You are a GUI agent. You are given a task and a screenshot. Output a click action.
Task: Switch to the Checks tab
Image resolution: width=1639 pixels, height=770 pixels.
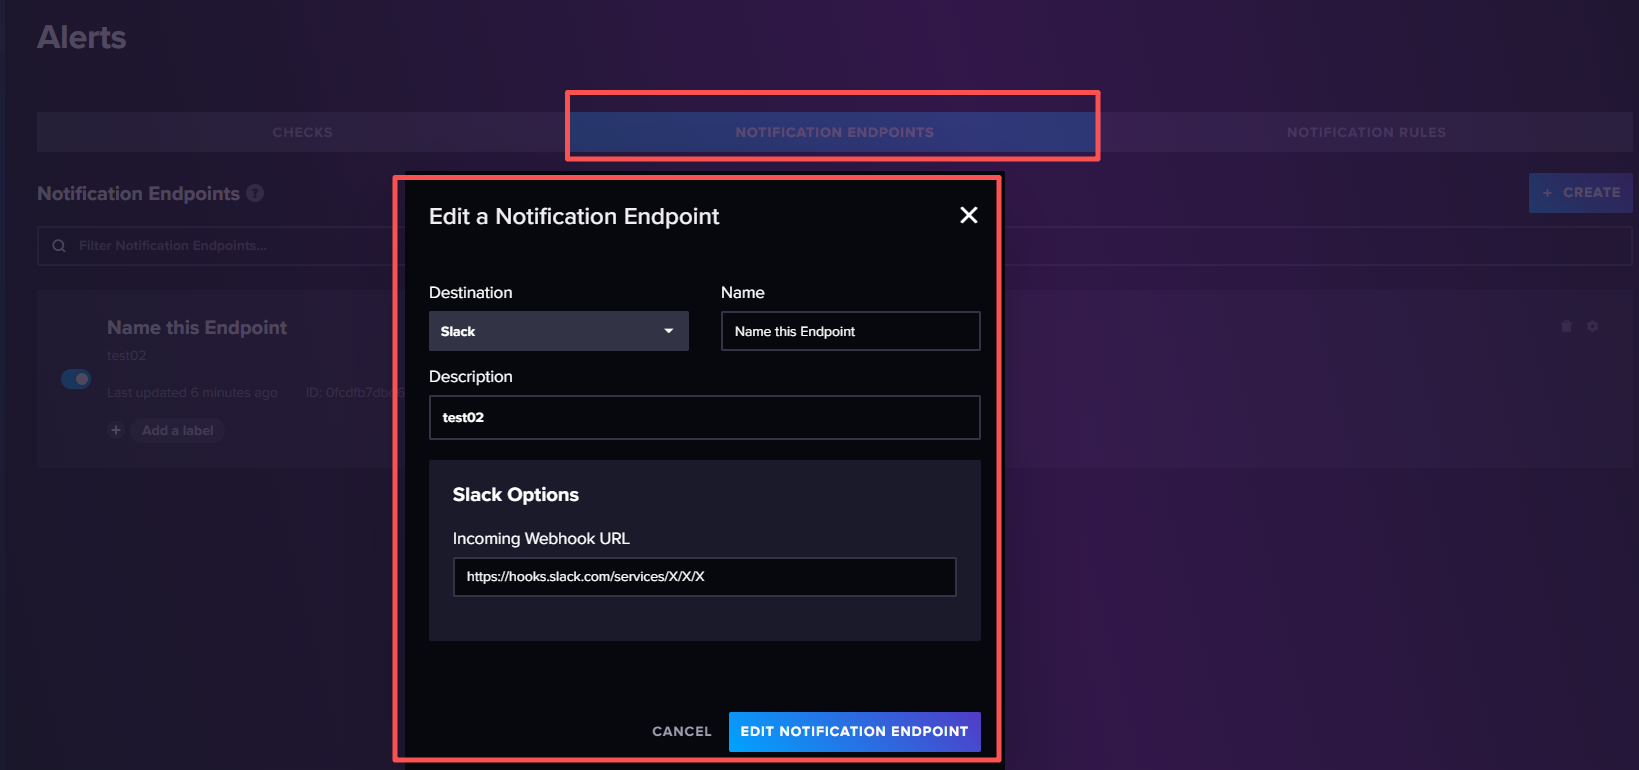tap(302, 132)
